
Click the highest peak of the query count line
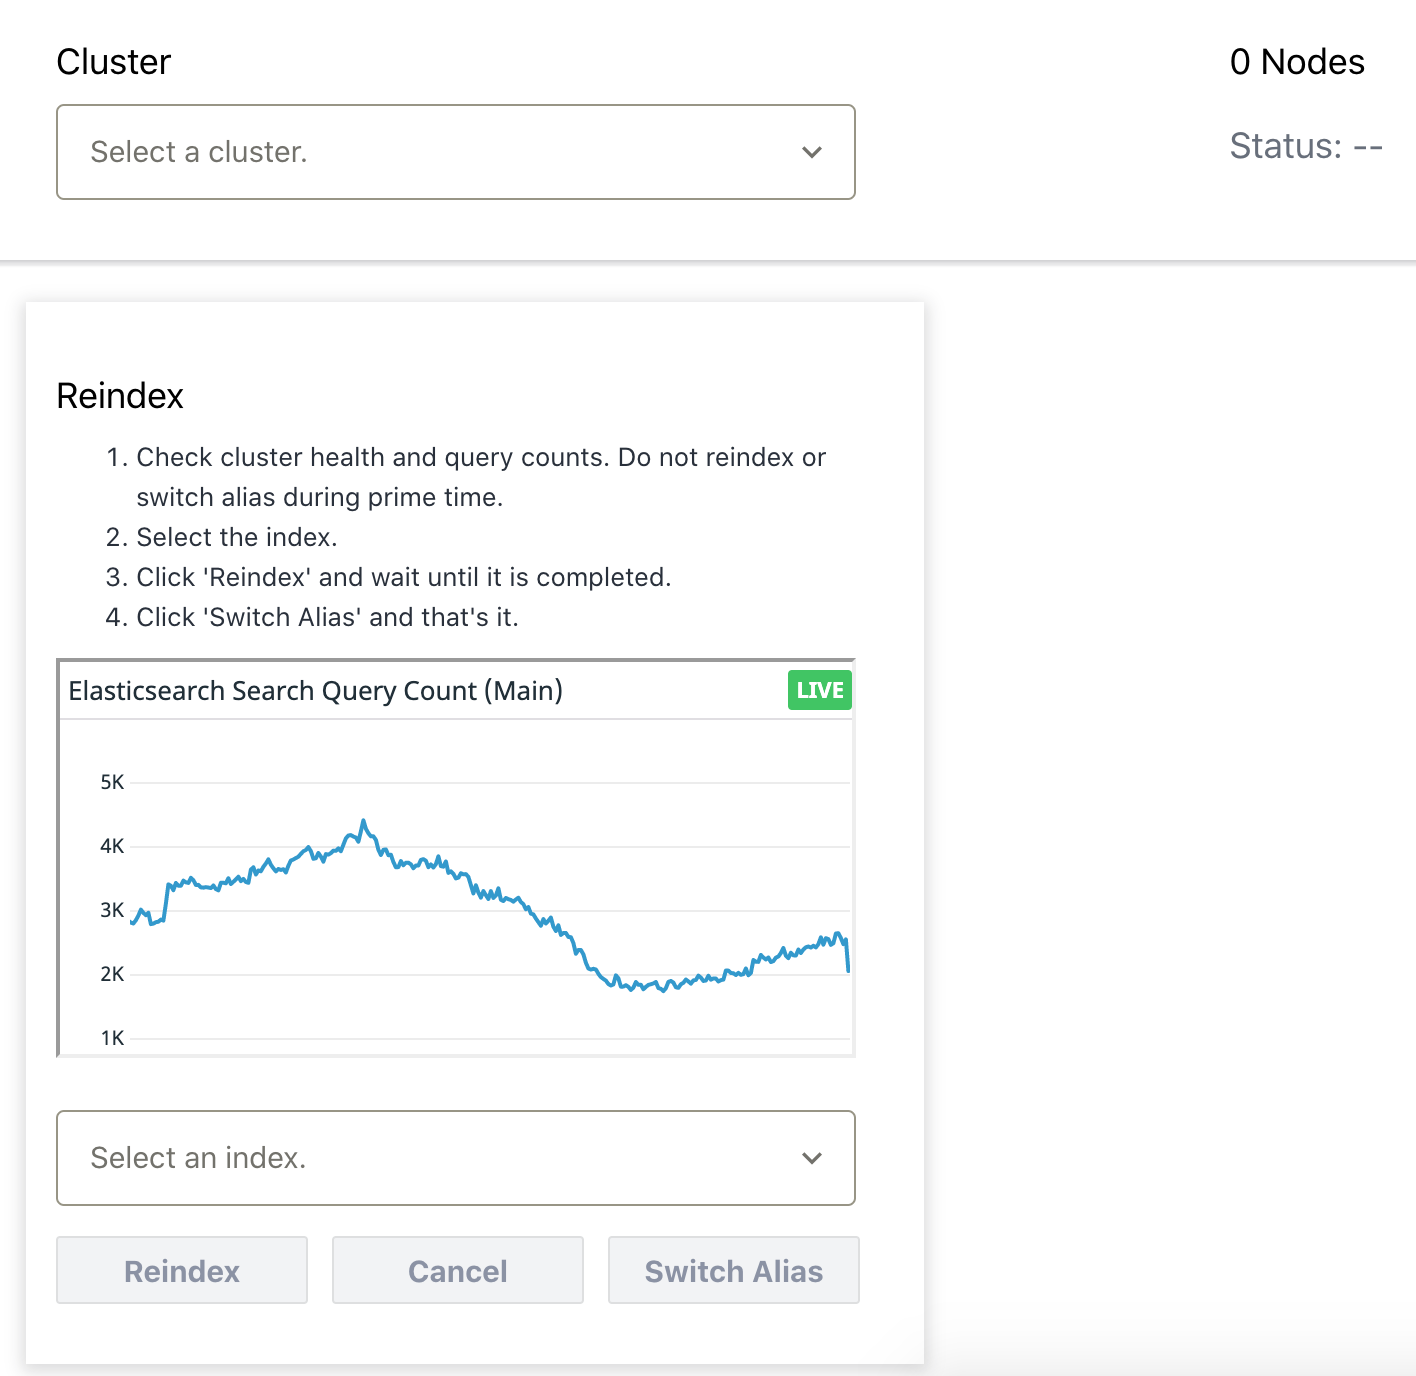click(364, 822)
